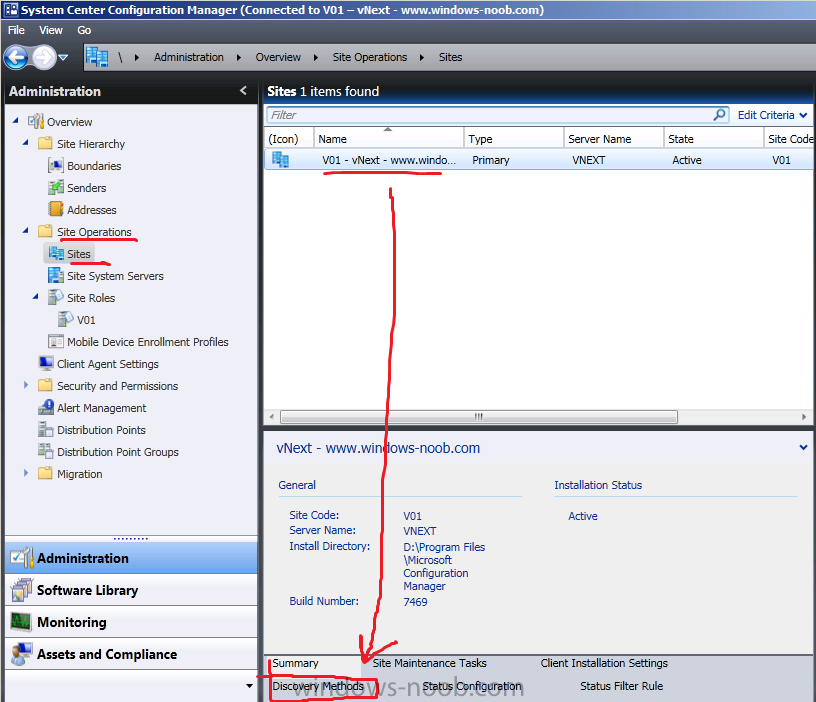
Task: Click the site icon in the V01 row
Action: 280,159
